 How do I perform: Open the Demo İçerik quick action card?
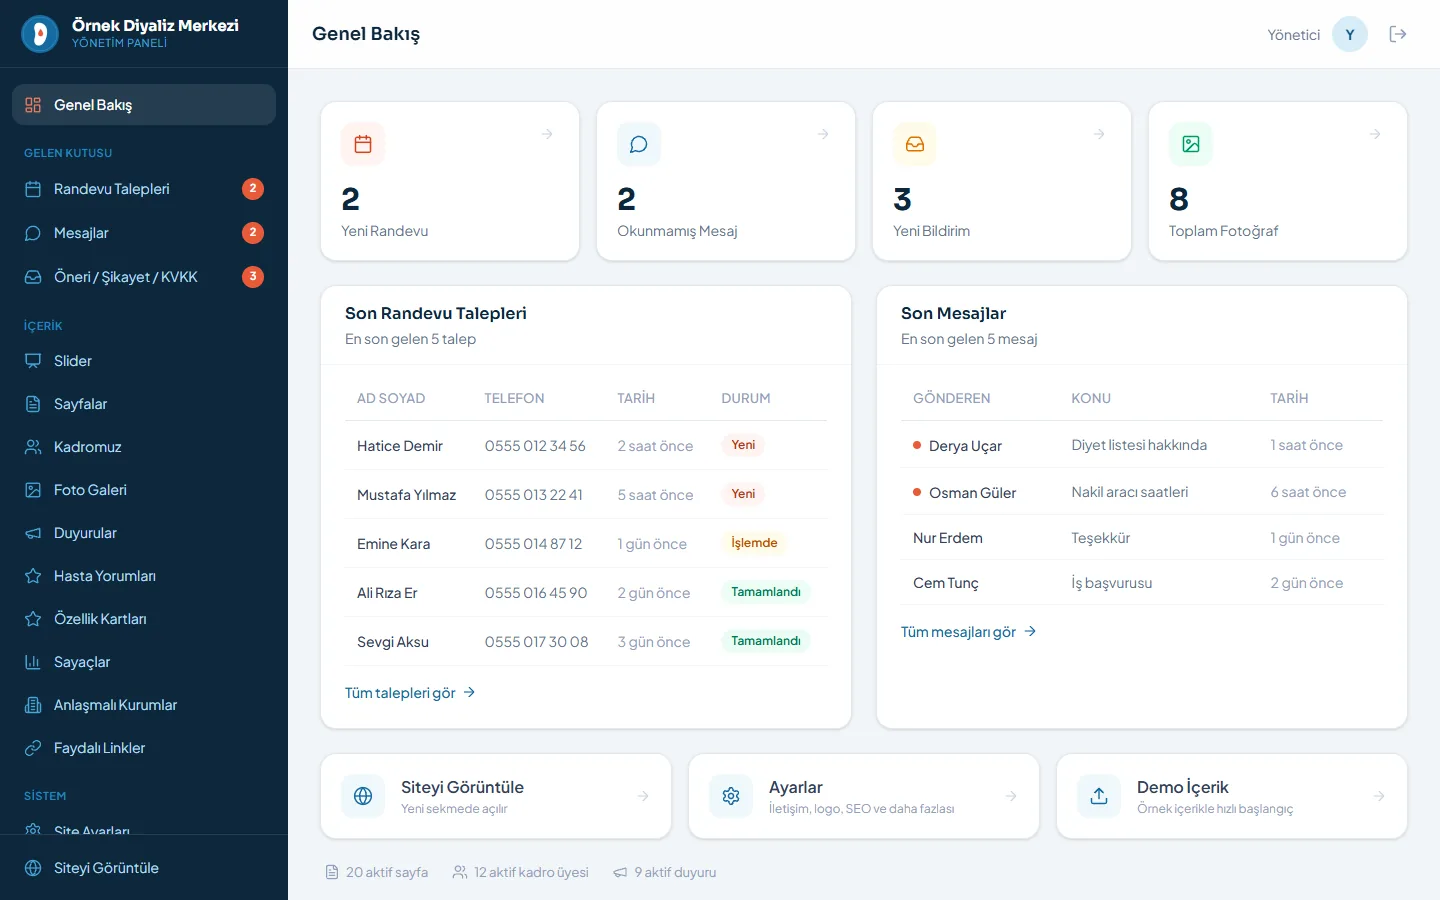point(1232,796)
